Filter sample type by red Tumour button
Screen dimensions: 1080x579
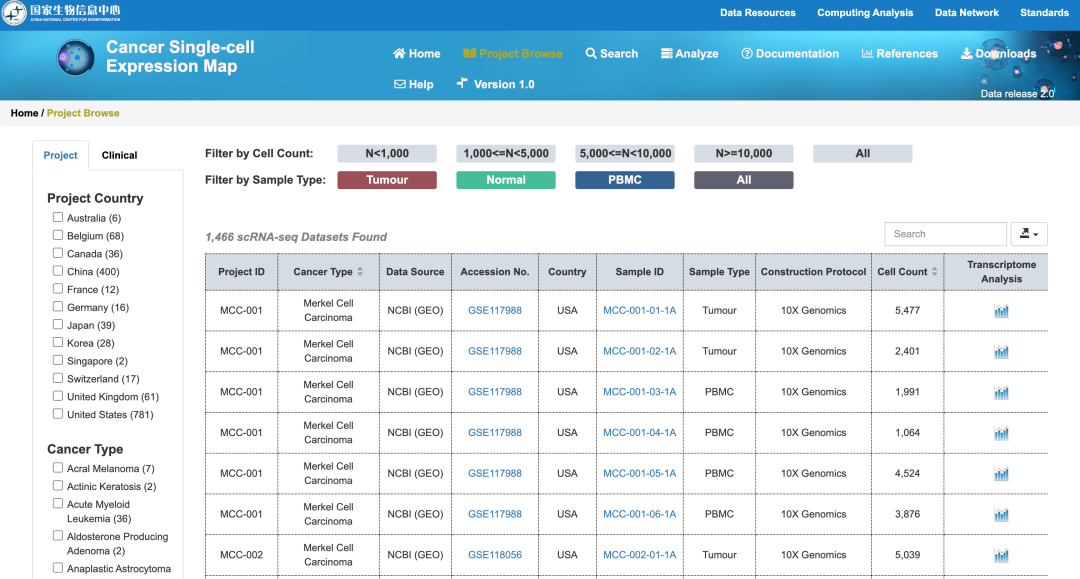click(x=387, y=180)
